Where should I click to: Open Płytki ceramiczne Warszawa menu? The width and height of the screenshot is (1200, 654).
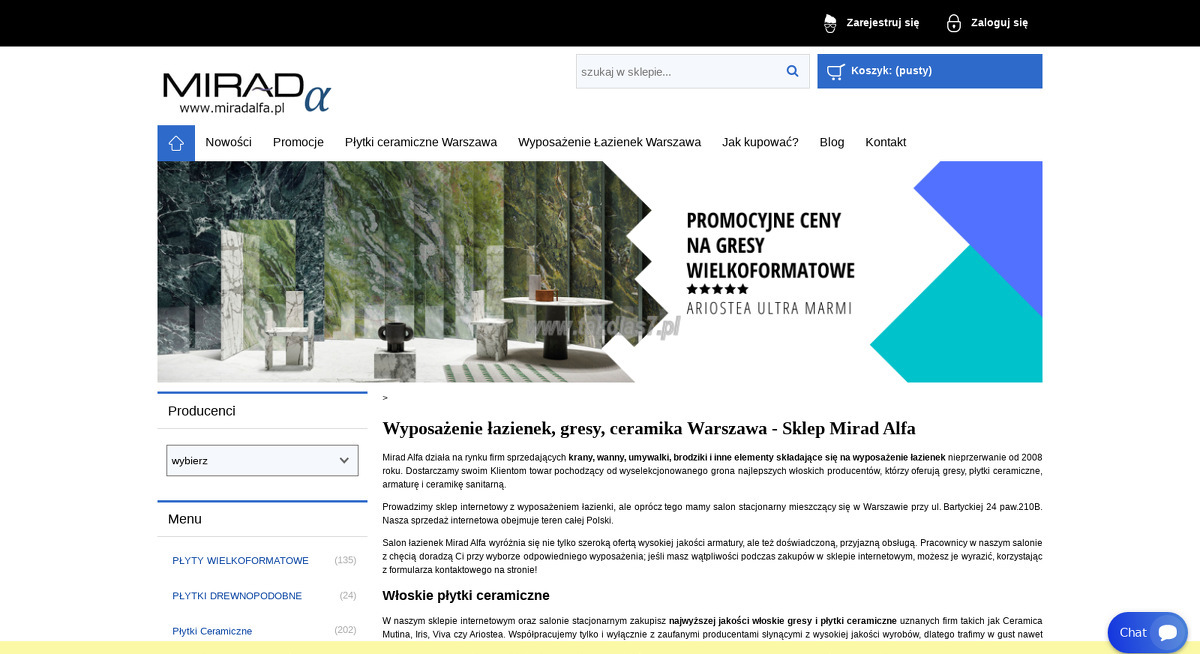point(421,142)
